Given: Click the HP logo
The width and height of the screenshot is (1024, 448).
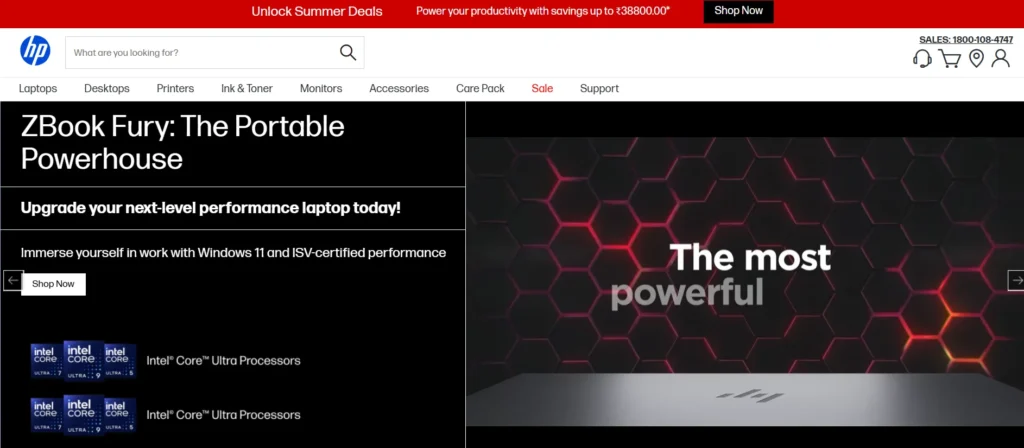Looking at the screenshot, I should [x=35, y=51].
